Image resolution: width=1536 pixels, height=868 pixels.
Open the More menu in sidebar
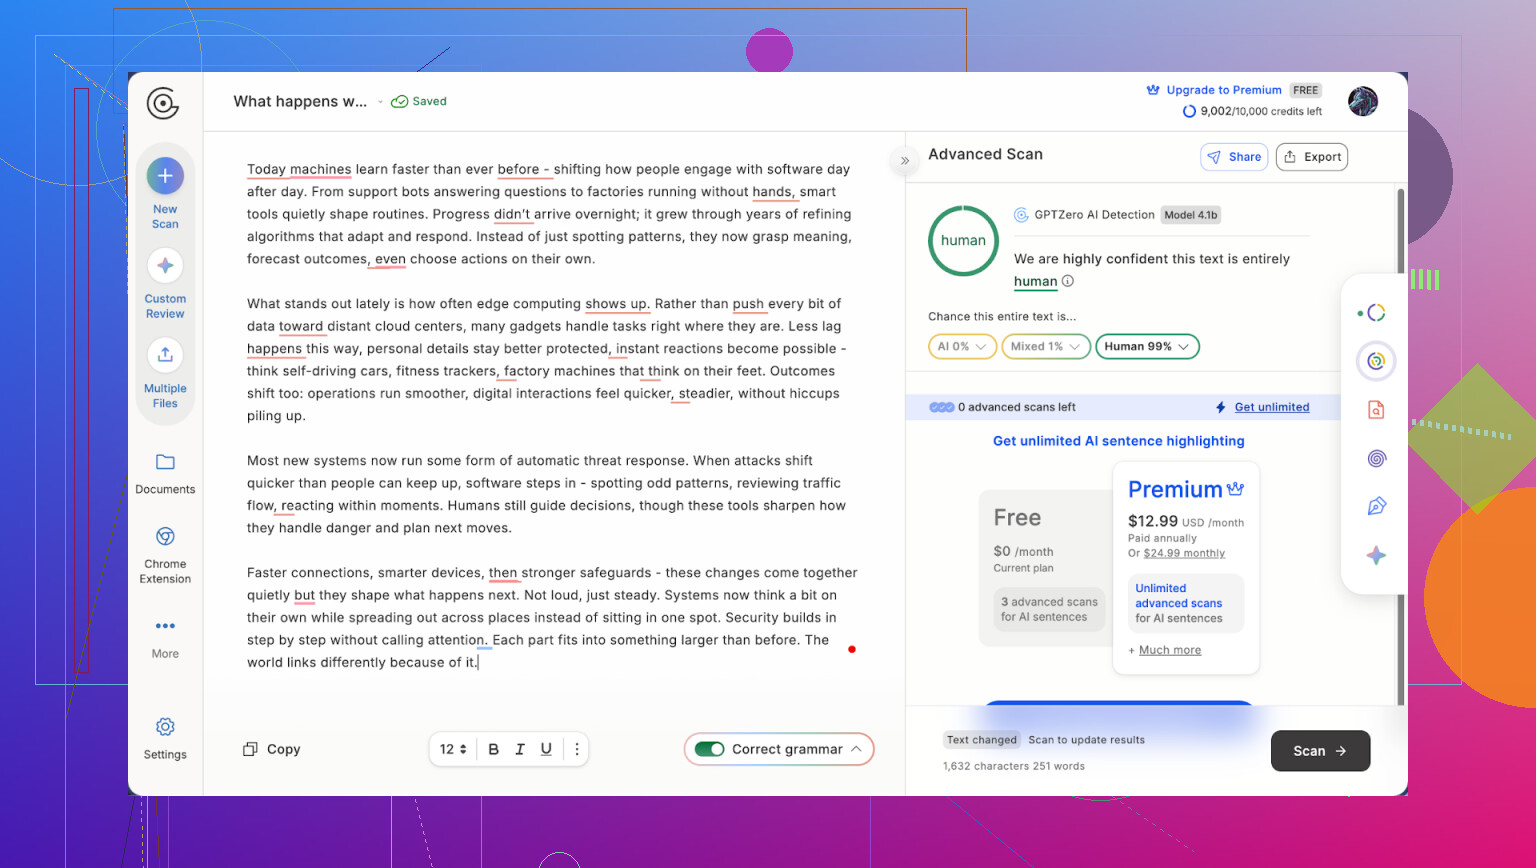coord(165,627)
